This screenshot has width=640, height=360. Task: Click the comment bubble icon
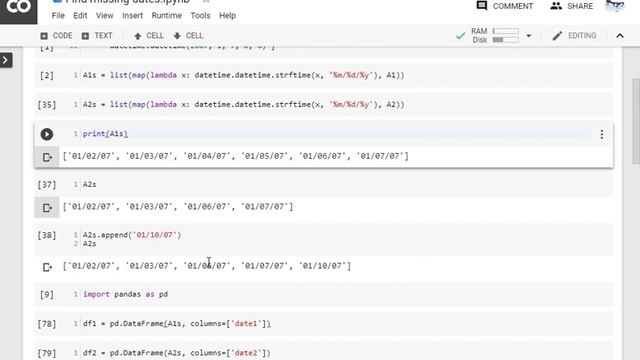click(482, 6)
